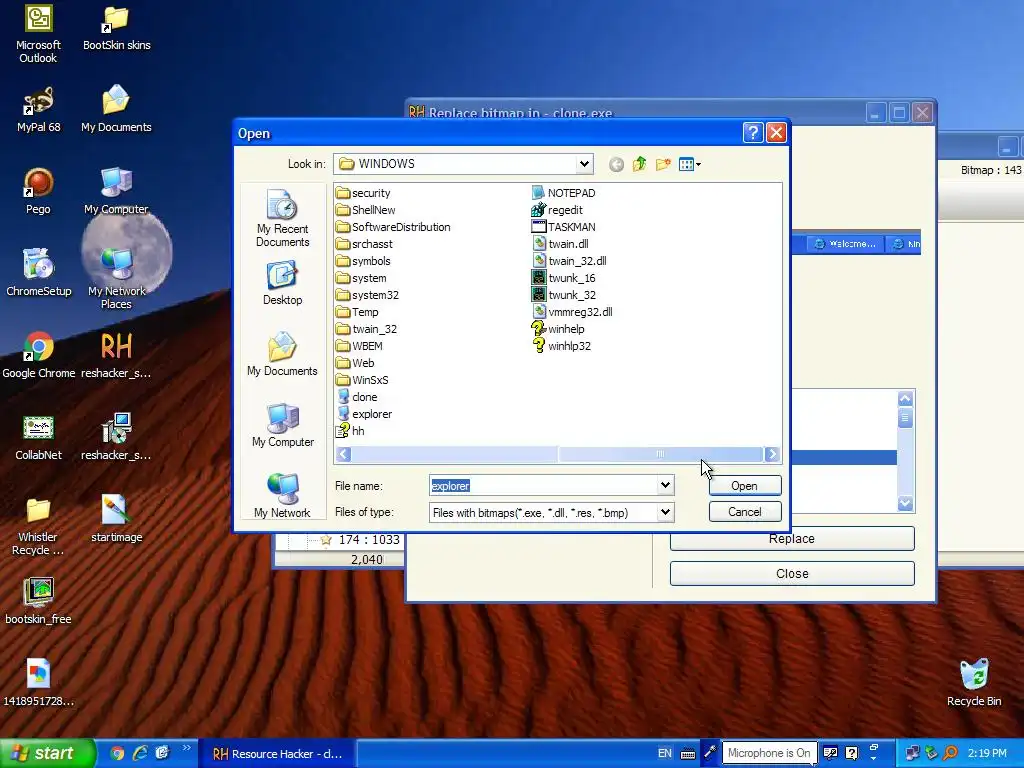This screenshot has height=768, width=1024.
Task: Select the symbols folder
Action: [x=363, y=261]
